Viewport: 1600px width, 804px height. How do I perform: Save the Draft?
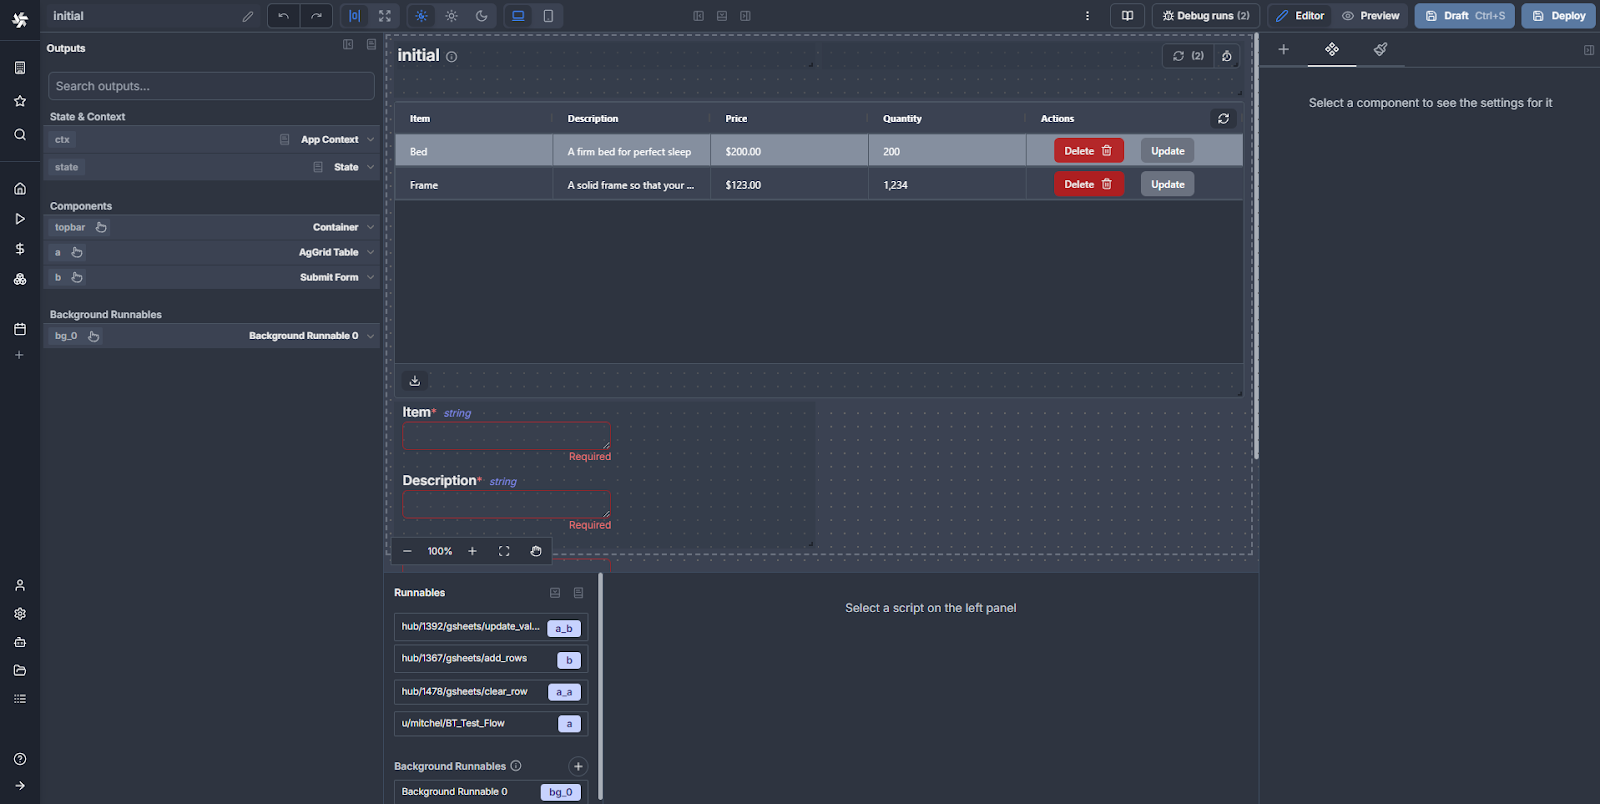pos(1465,16)
